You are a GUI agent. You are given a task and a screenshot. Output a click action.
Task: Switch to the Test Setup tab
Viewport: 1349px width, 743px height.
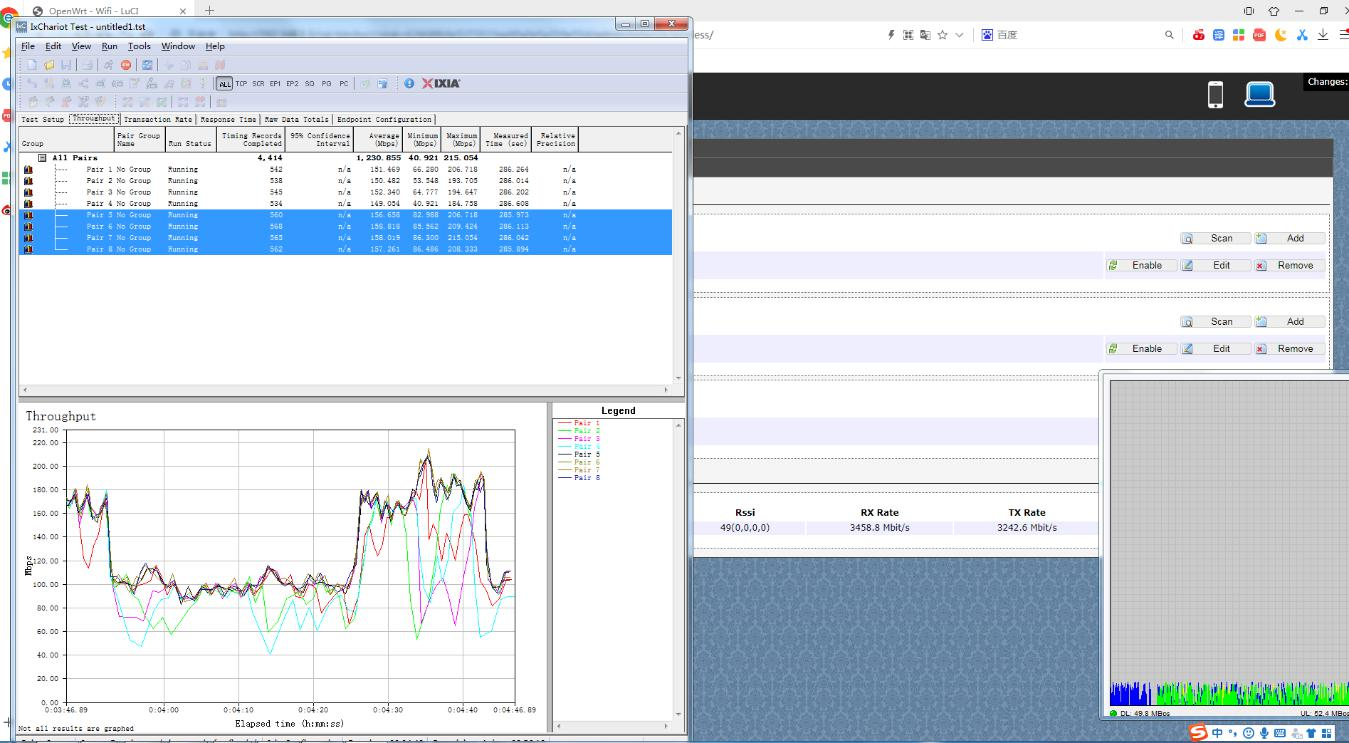[42, 120]
